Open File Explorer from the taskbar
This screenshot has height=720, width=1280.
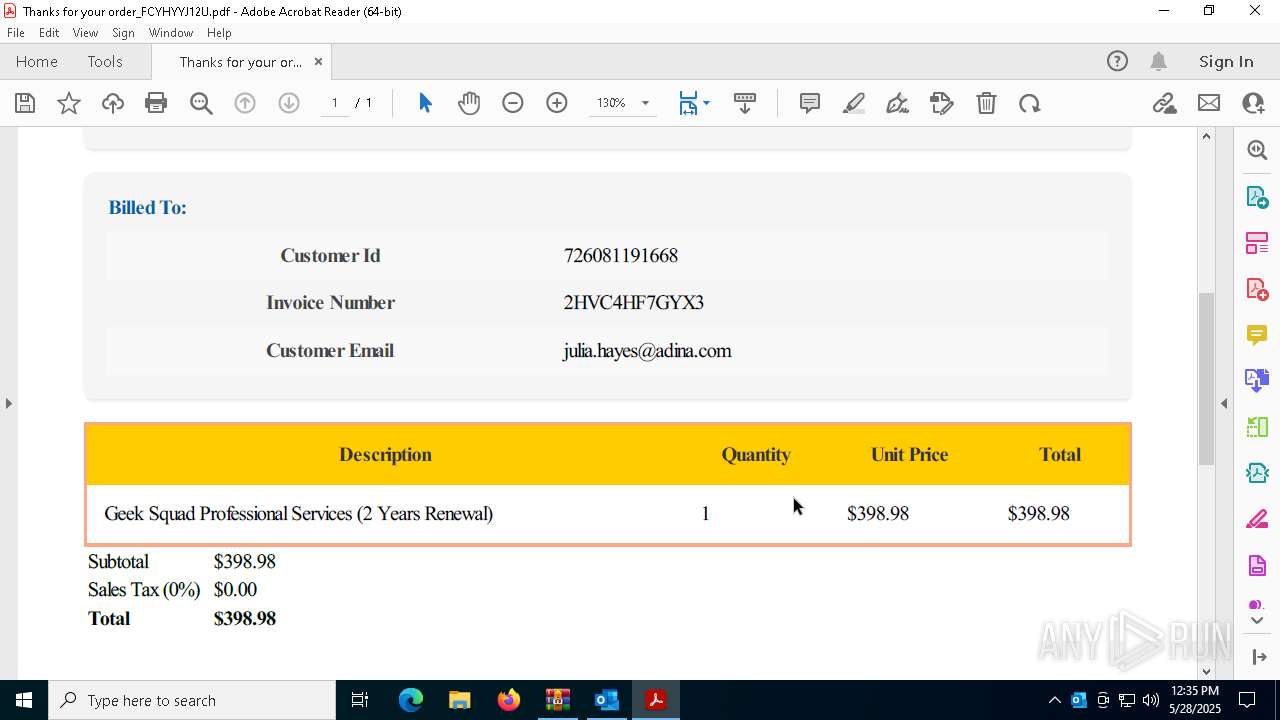point(459,700)
